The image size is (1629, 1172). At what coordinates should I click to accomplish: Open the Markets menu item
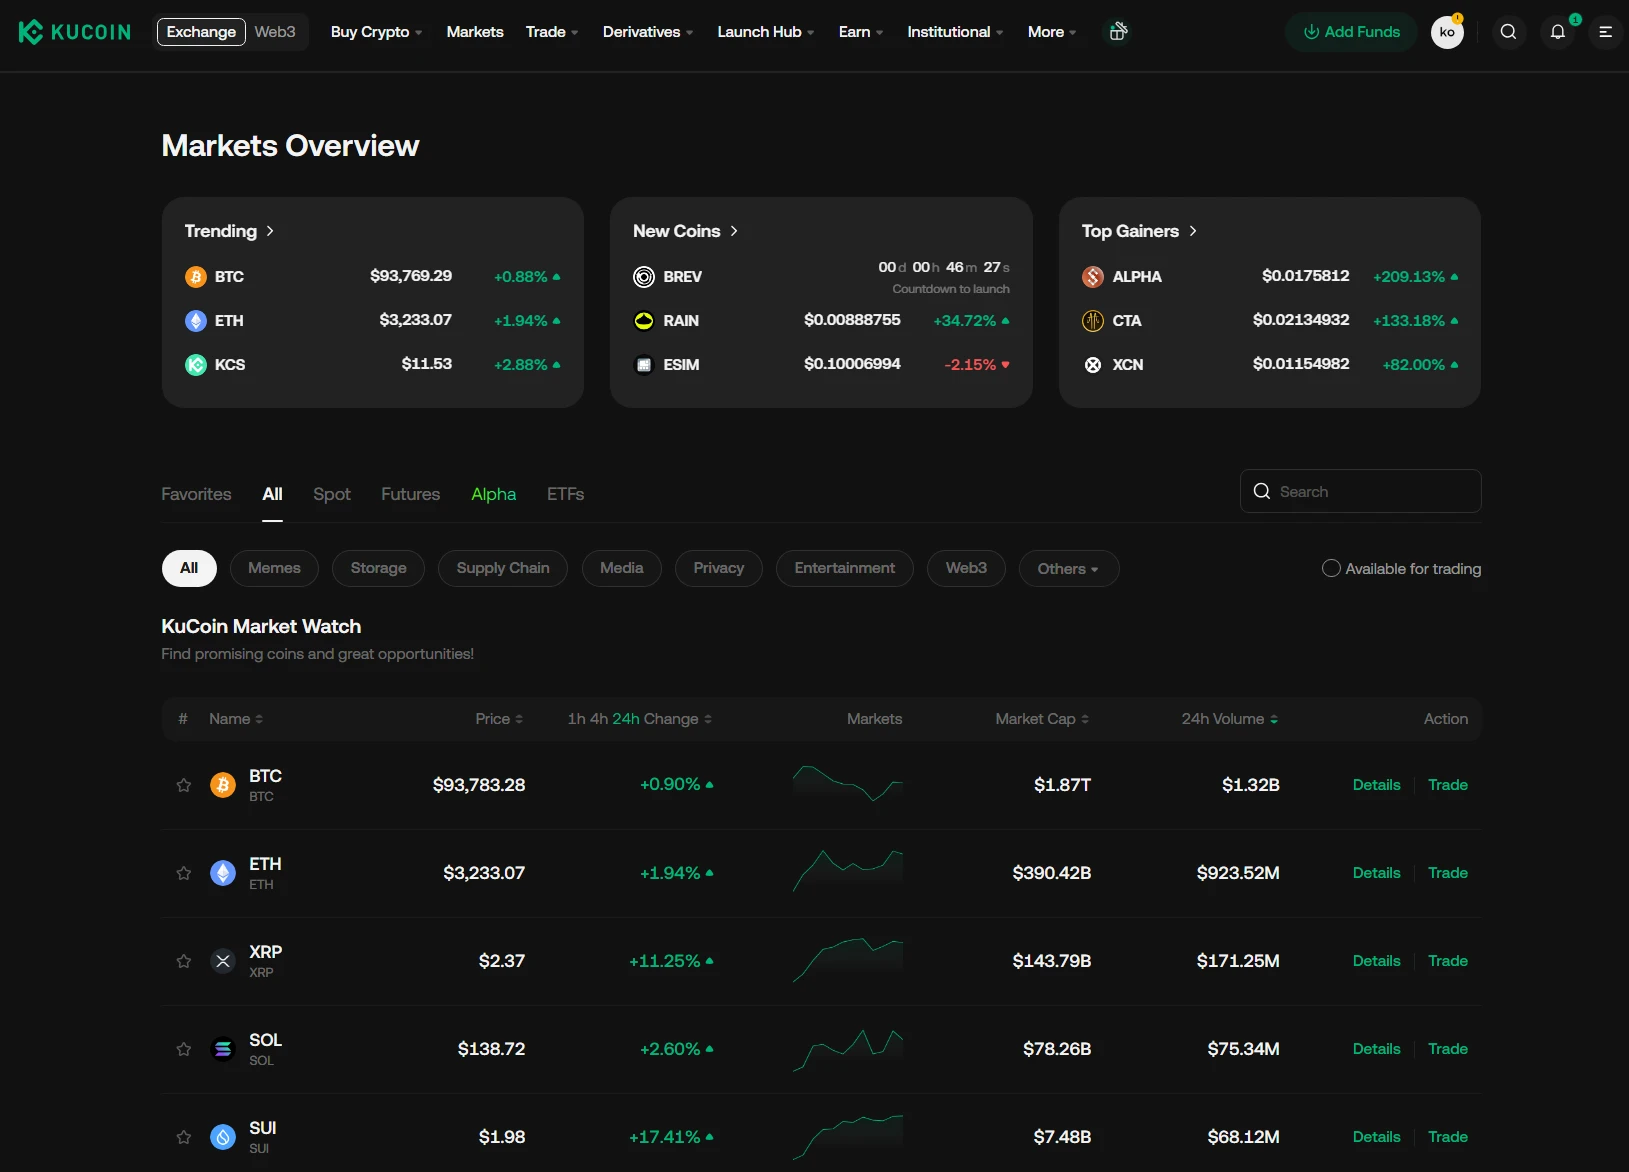click(x=475, y=32)
